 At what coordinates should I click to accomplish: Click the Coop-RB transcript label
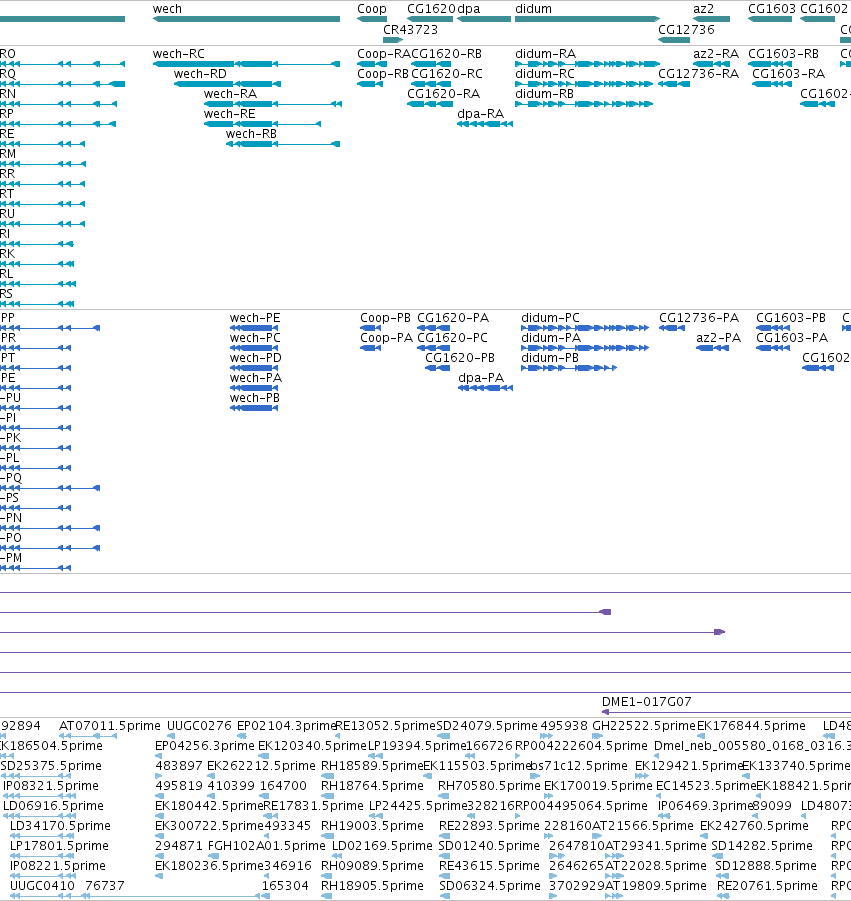(x=383, y=74)
